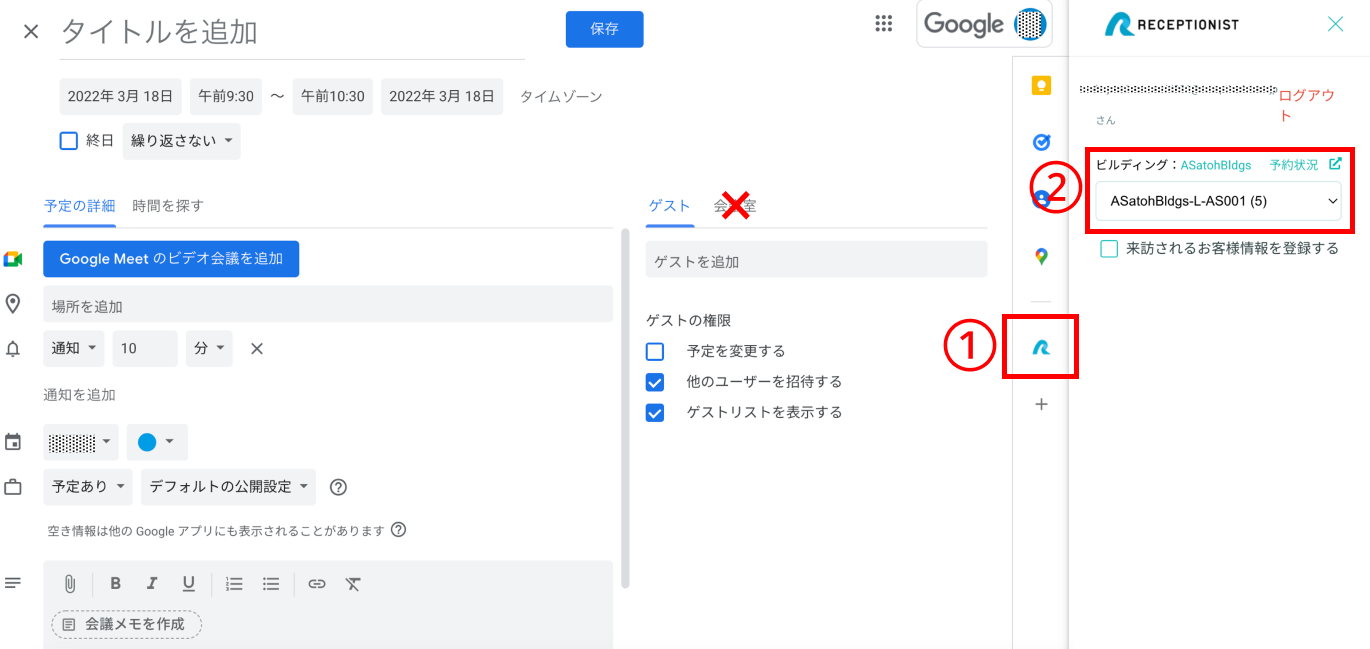The height and width of the screenshot is (649, 1370).
Task: Insert a link in the description
Action: click(317, 584)
